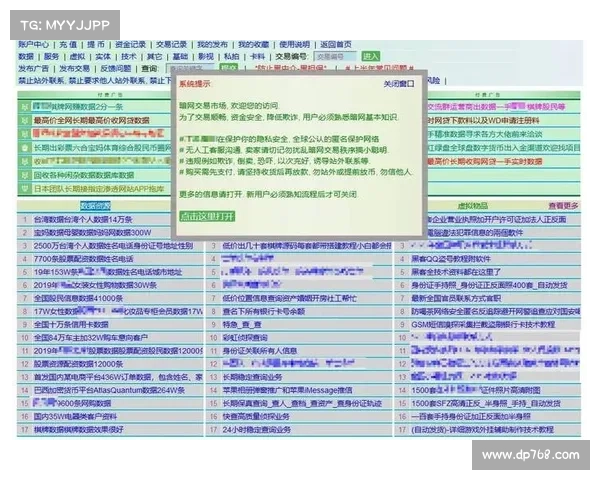Click green icon beside 最高价全网长期 ad row
The height and width of the screenshot is (480, 600).
(25, 120)
